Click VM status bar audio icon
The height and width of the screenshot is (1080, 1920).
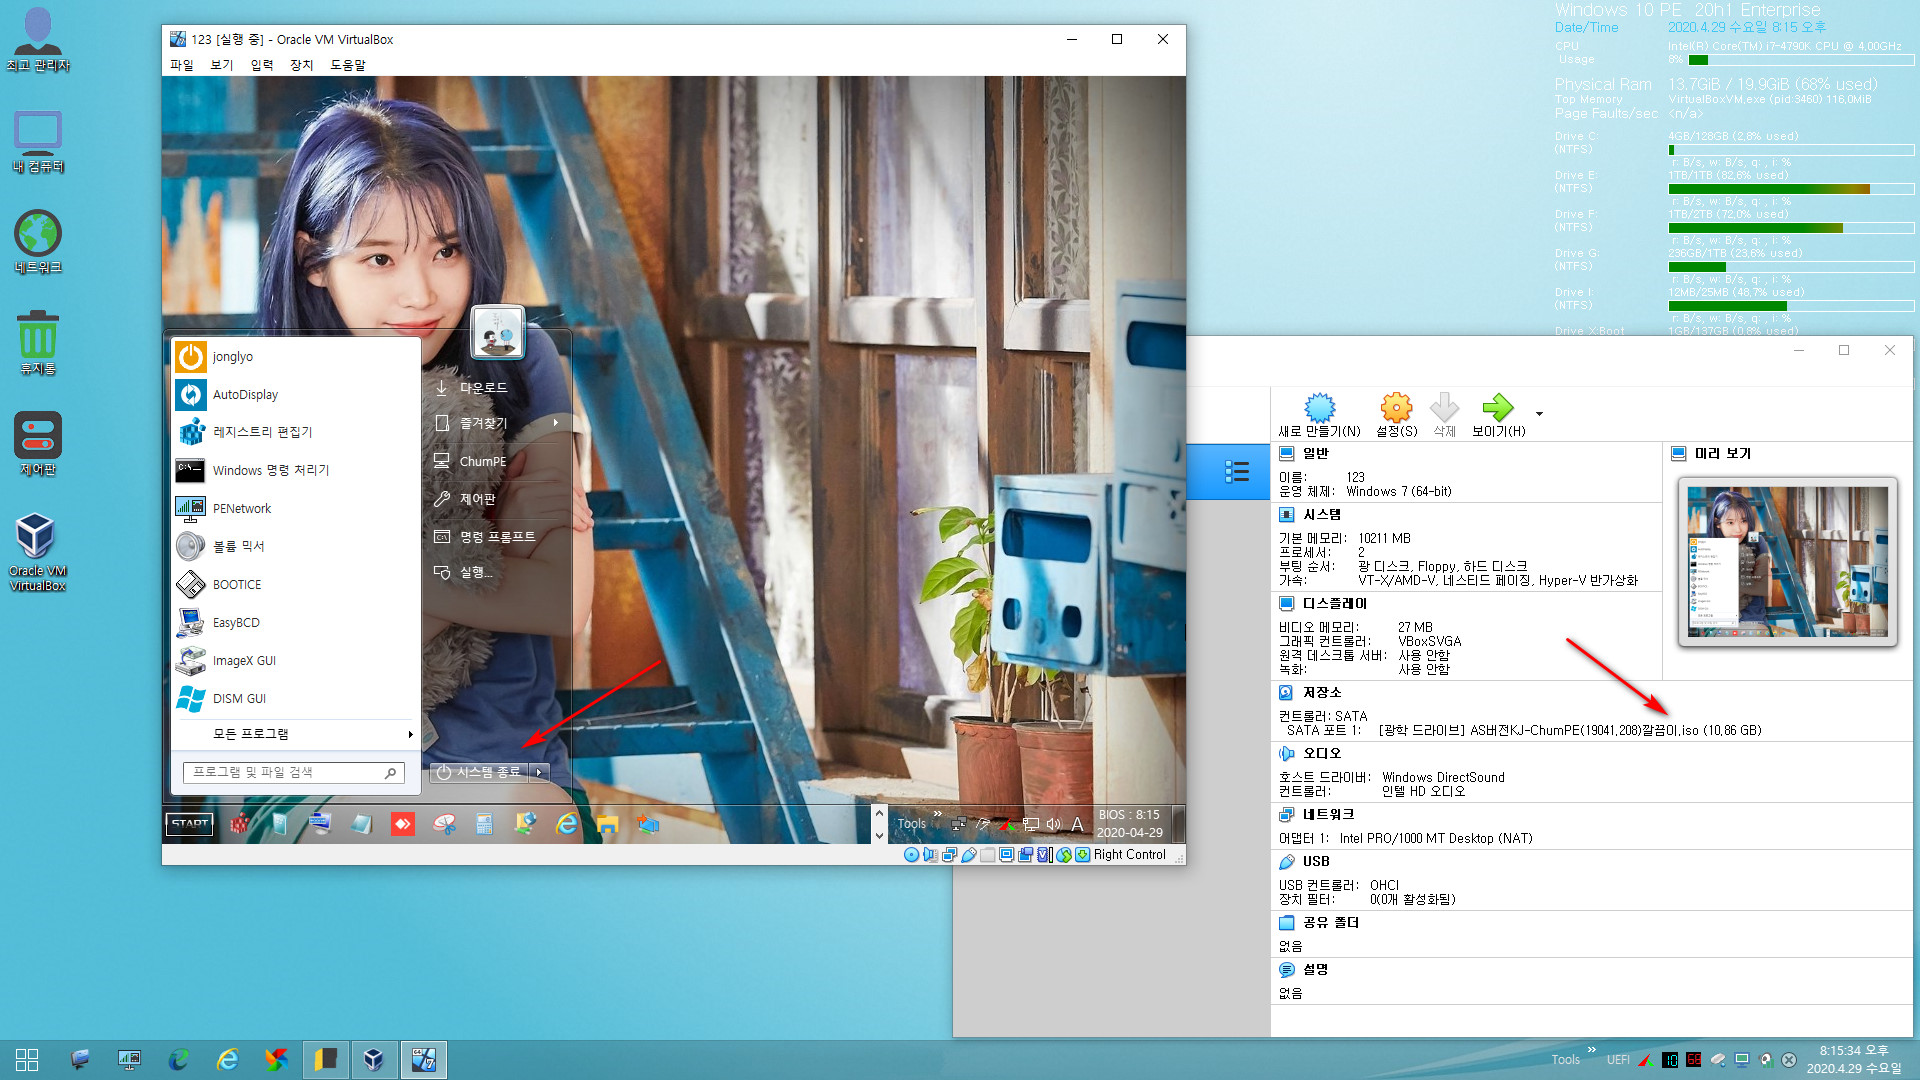click(930, 855)
